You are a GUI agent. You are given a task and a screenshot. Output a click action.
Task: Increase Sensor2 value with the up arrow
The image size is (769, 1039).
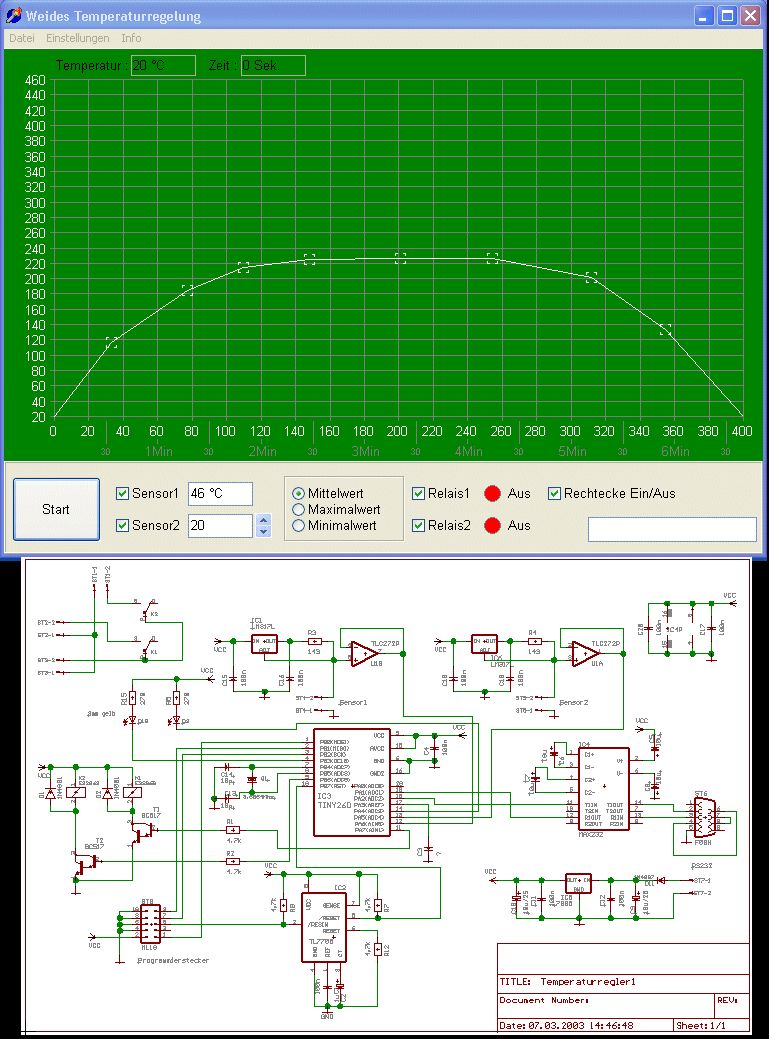tap(264, 520)
